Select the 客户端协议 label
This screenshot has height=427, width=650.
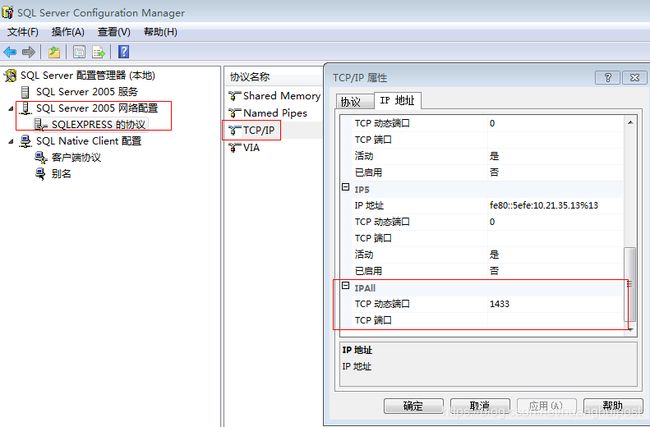(x=76, y=158)
